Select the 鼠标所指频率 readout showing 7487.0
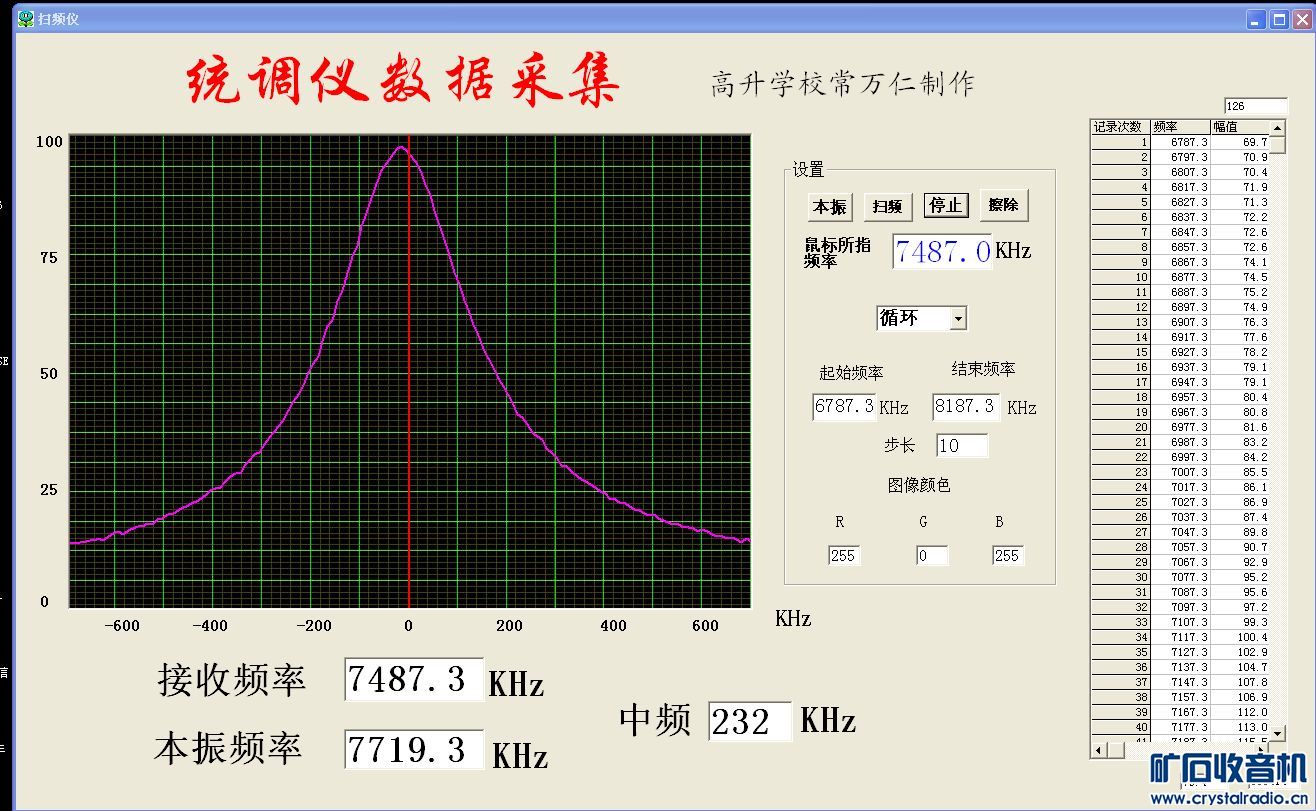The width and height of the screenshot is (1316, 811). tap(942, 251)
